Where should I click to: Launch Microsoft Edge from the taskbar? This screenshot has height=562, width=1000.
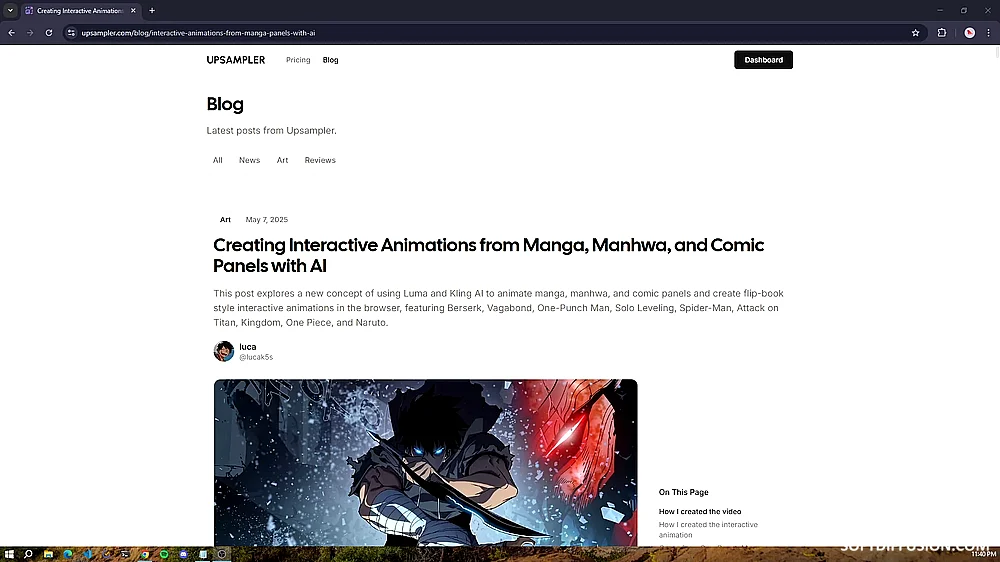[68, 554]
